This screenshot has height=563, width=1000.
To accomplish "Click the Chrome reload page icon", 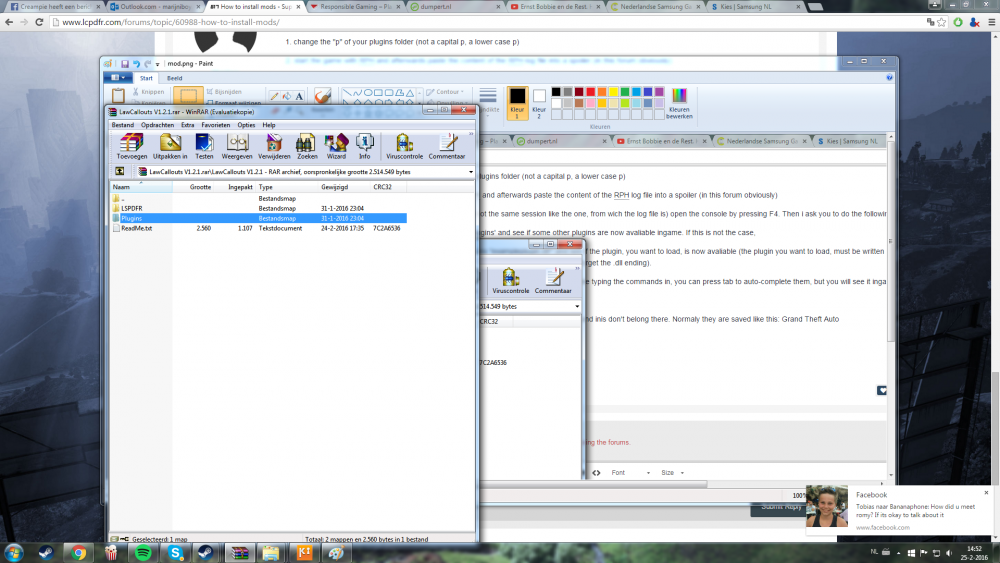I will (x=39, y=22).
